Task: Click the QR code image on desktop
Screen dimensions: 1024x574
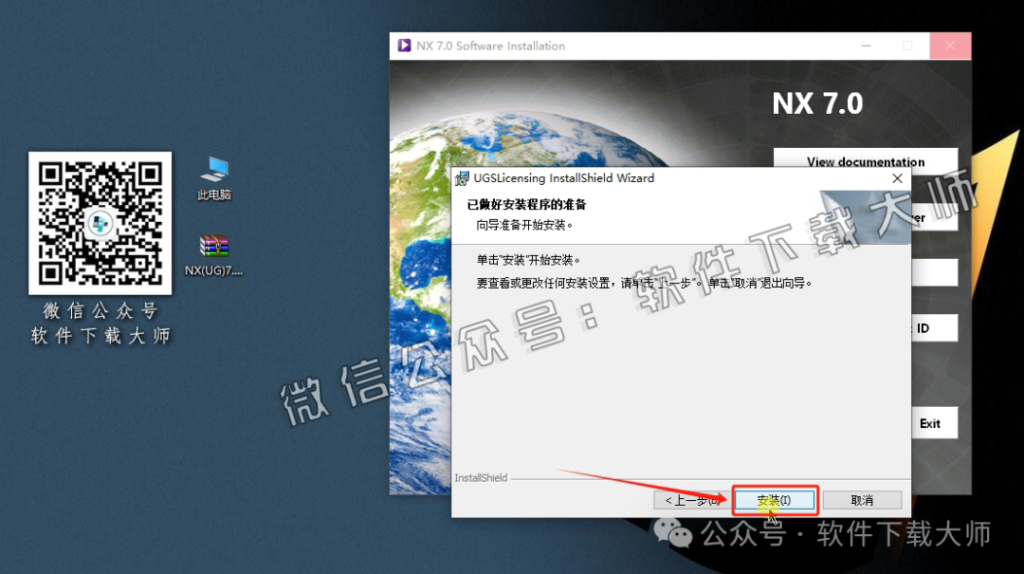Action: [x=100, y=223]
